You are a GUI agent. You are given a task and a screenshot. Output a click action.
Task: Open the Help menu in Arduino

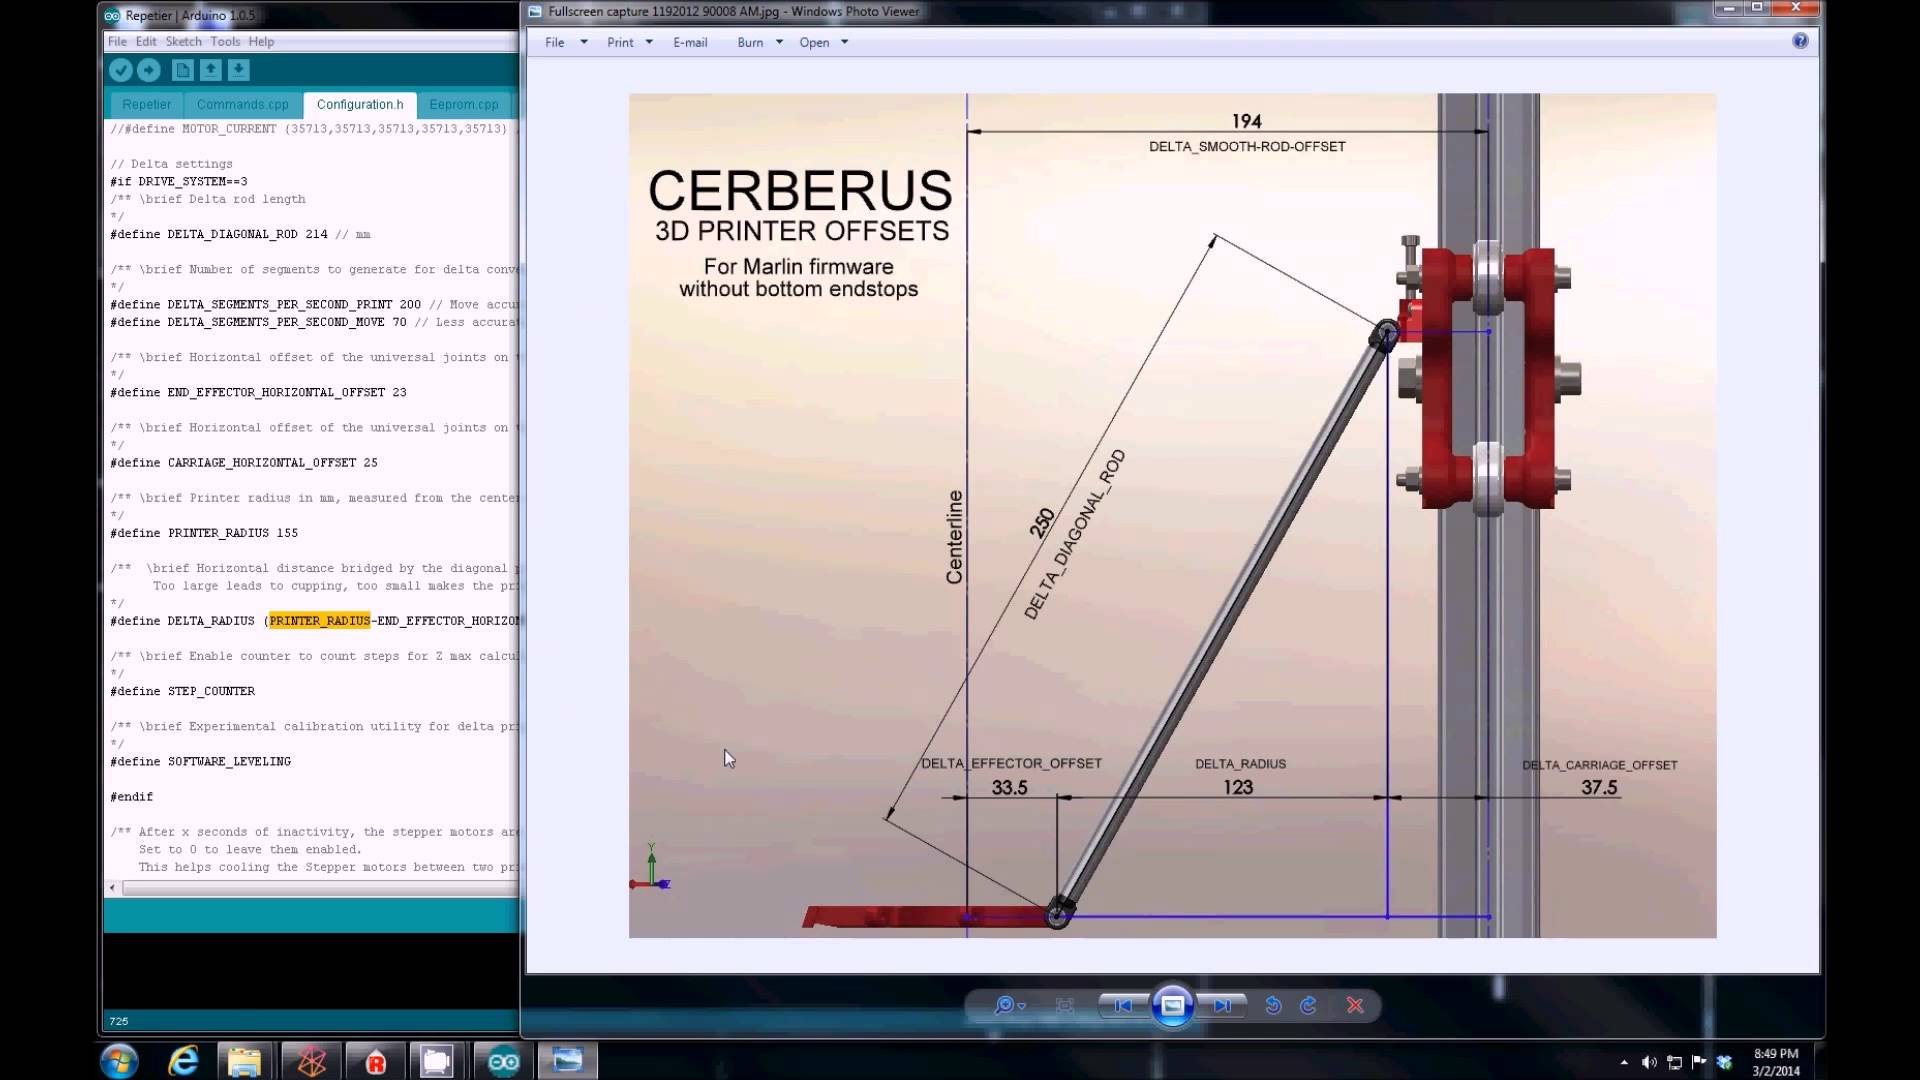[x=261, y=41]
